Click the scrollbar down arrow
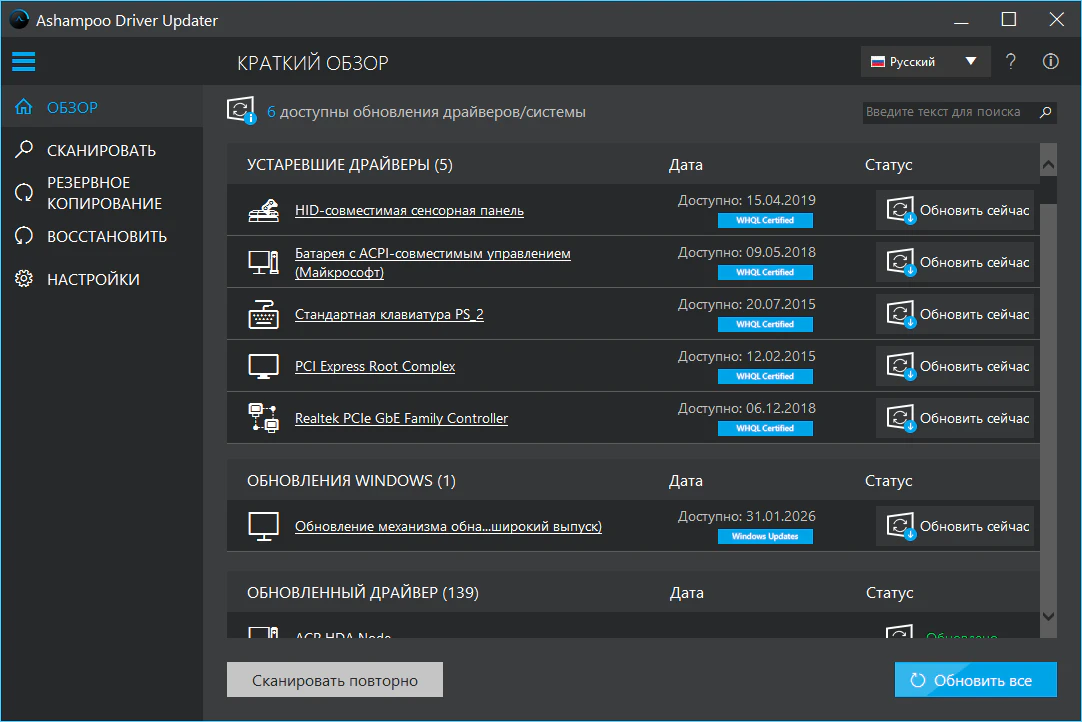1082x722 pixels. (1048, 617)
